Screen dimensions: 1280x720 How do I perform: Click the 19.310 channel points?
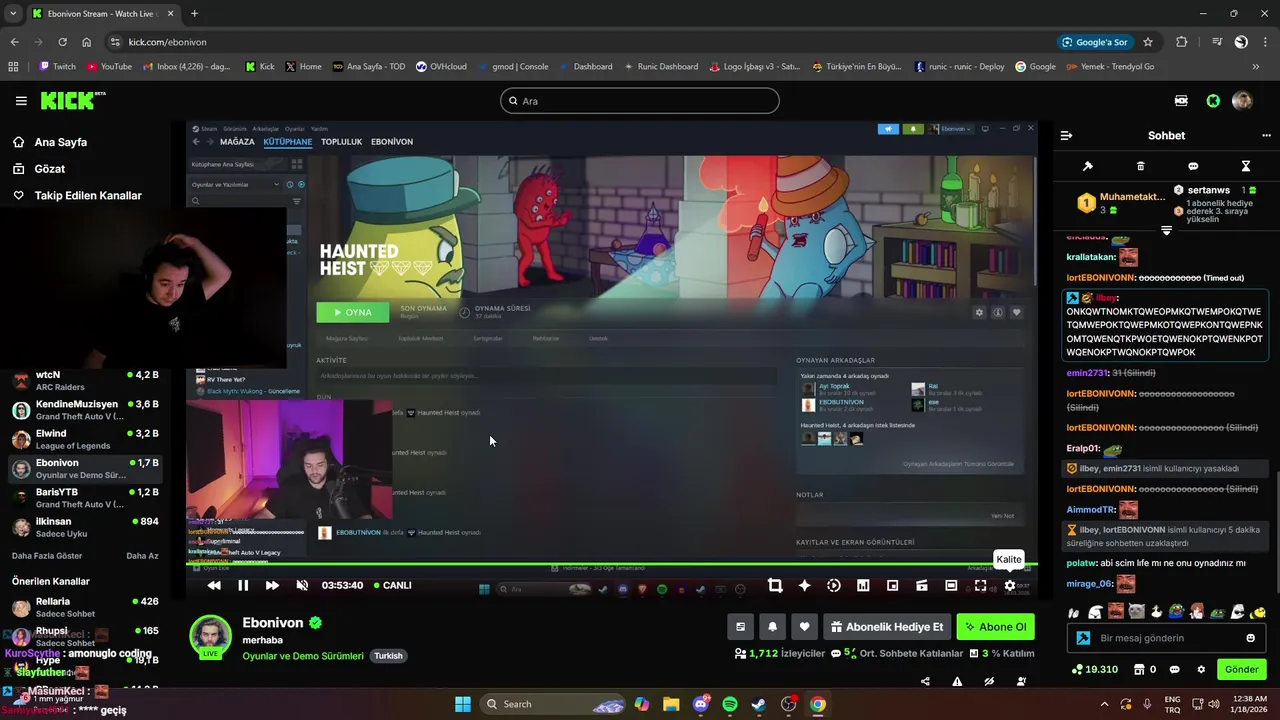pyautogui.click(x=1094, y=669)
